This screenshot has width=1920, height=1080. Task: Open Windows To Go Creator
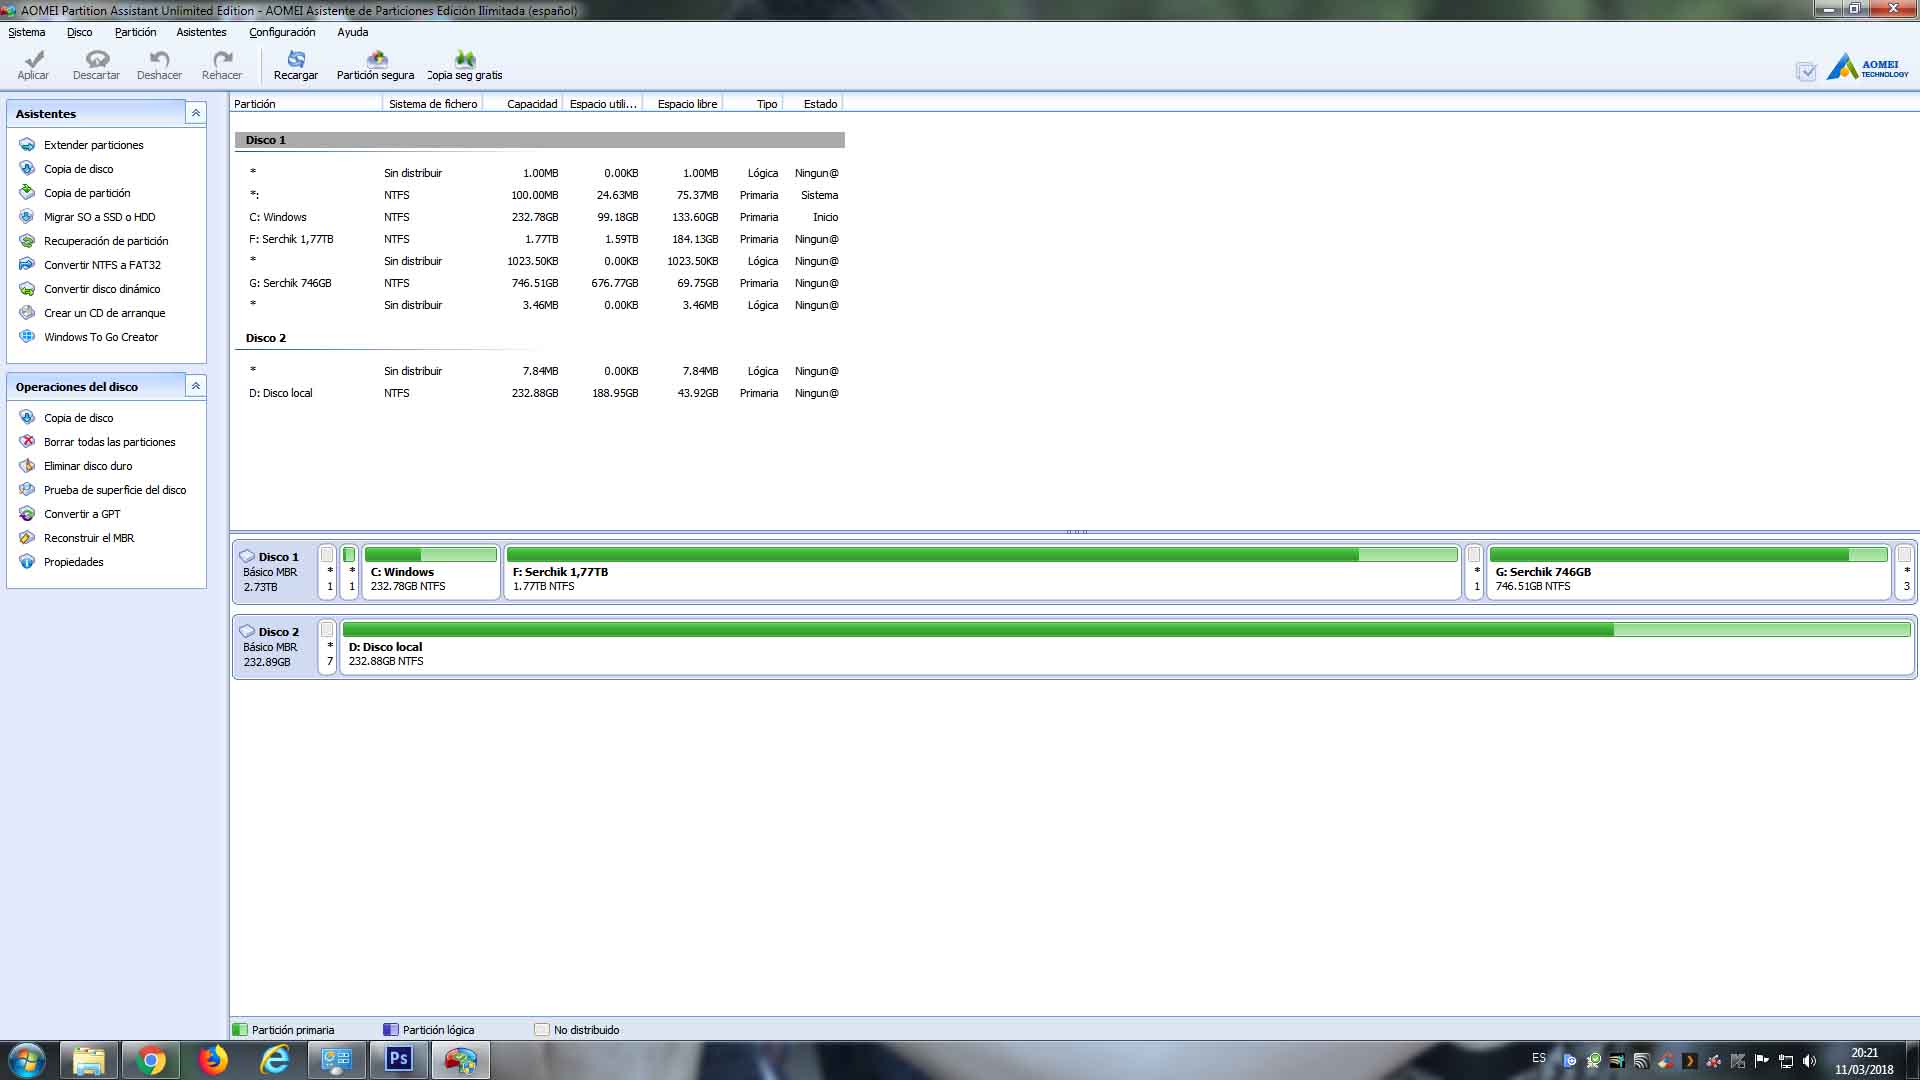100,337
